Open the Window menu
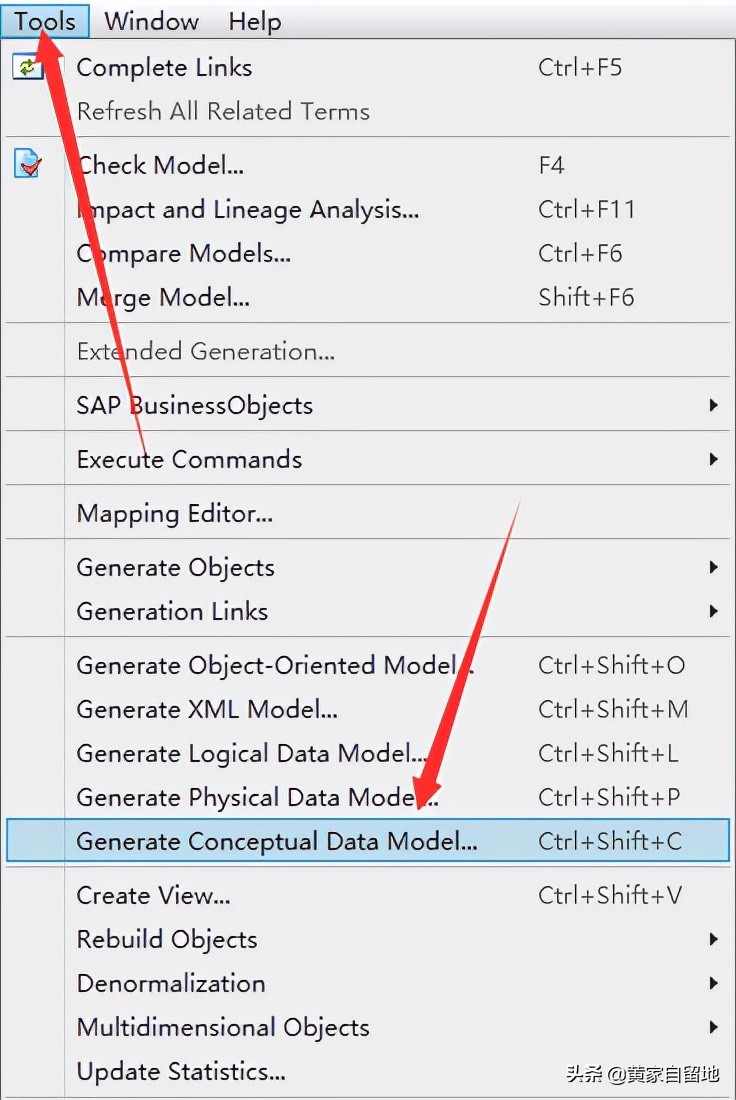This screenshot has height=1100, width=736. click(151, 21)
